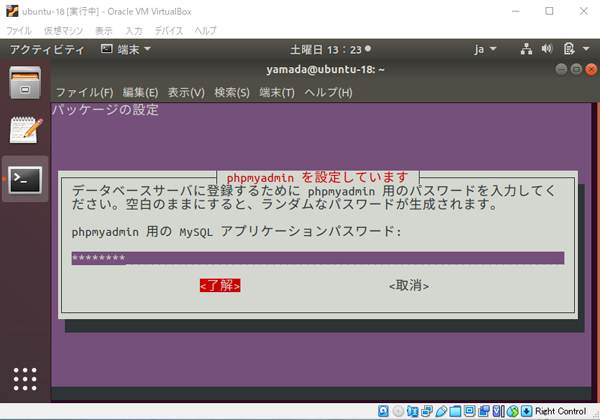Expand the system menu arrow in top bar
This screenshot has height=420, width=600.
586,49
